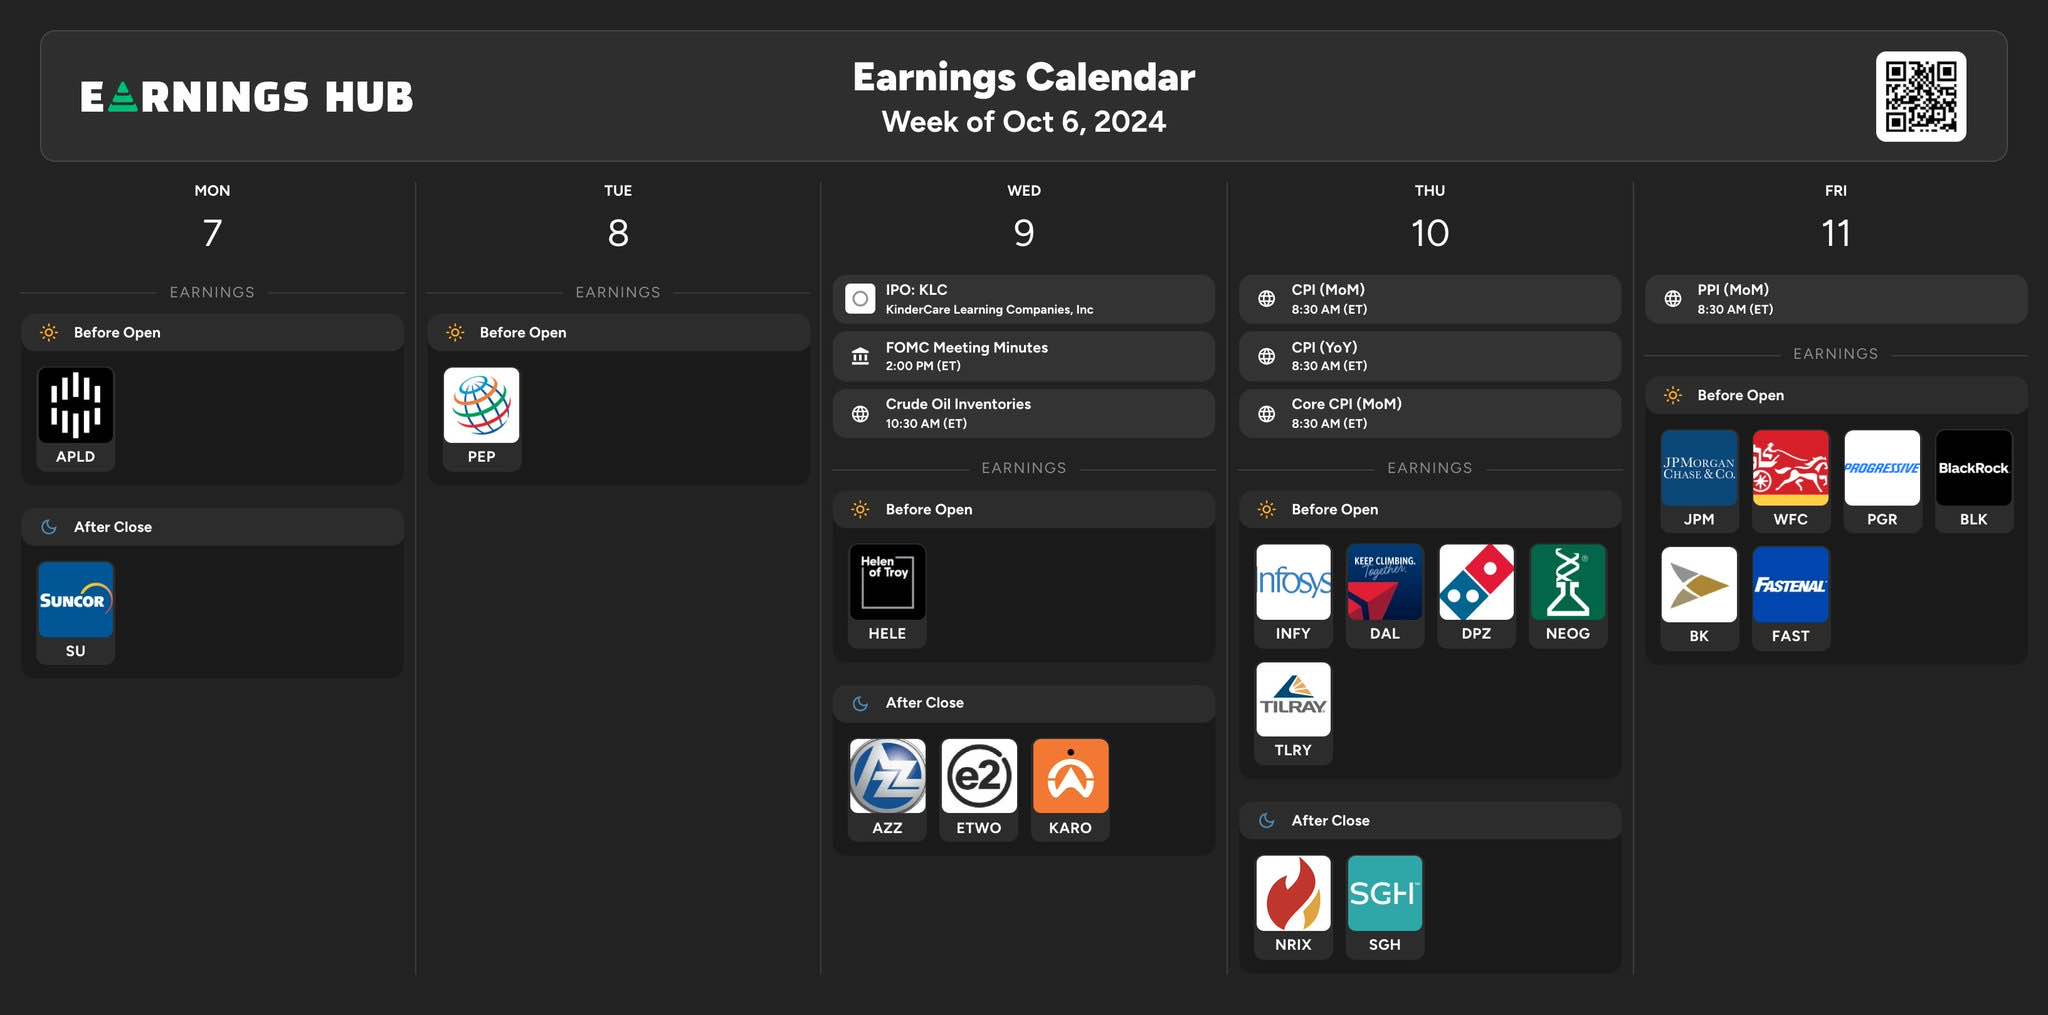This screenshot has height=1015, width=2048.
Task: Select the Thursday Before Open header
Action: click(x=1430, y=509)
